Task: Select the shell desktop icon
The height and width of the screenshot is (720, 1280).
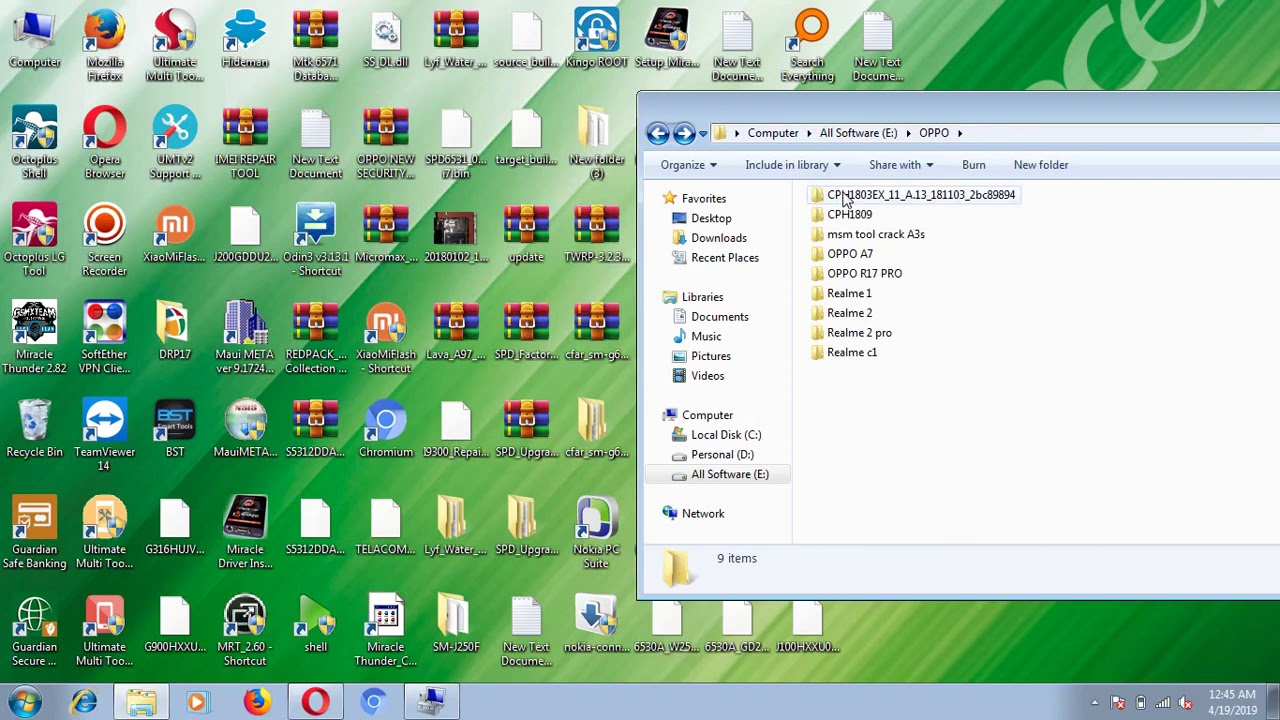Action: coord(315,625)
